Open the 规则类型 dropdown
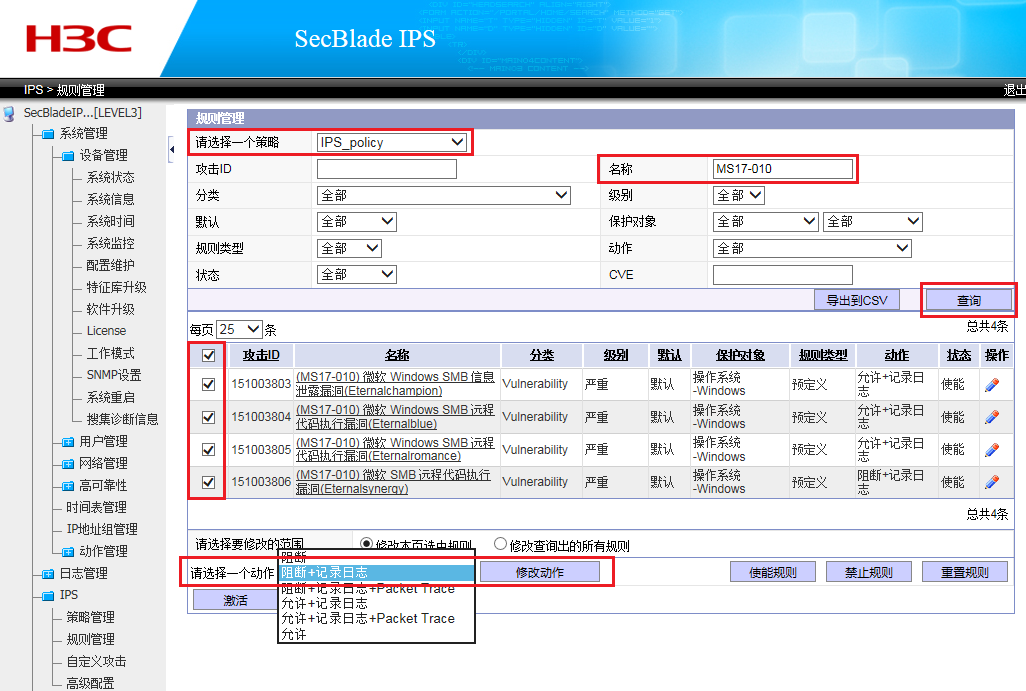 pos(349,248)
